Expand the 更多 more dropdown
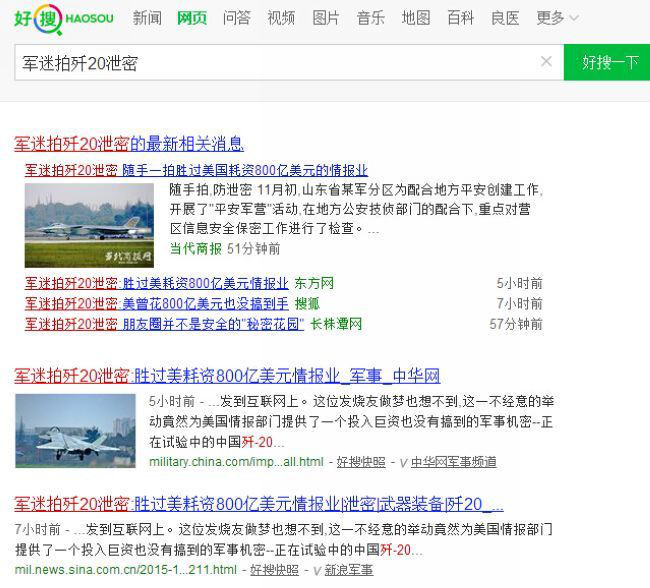 pos(557,18)
